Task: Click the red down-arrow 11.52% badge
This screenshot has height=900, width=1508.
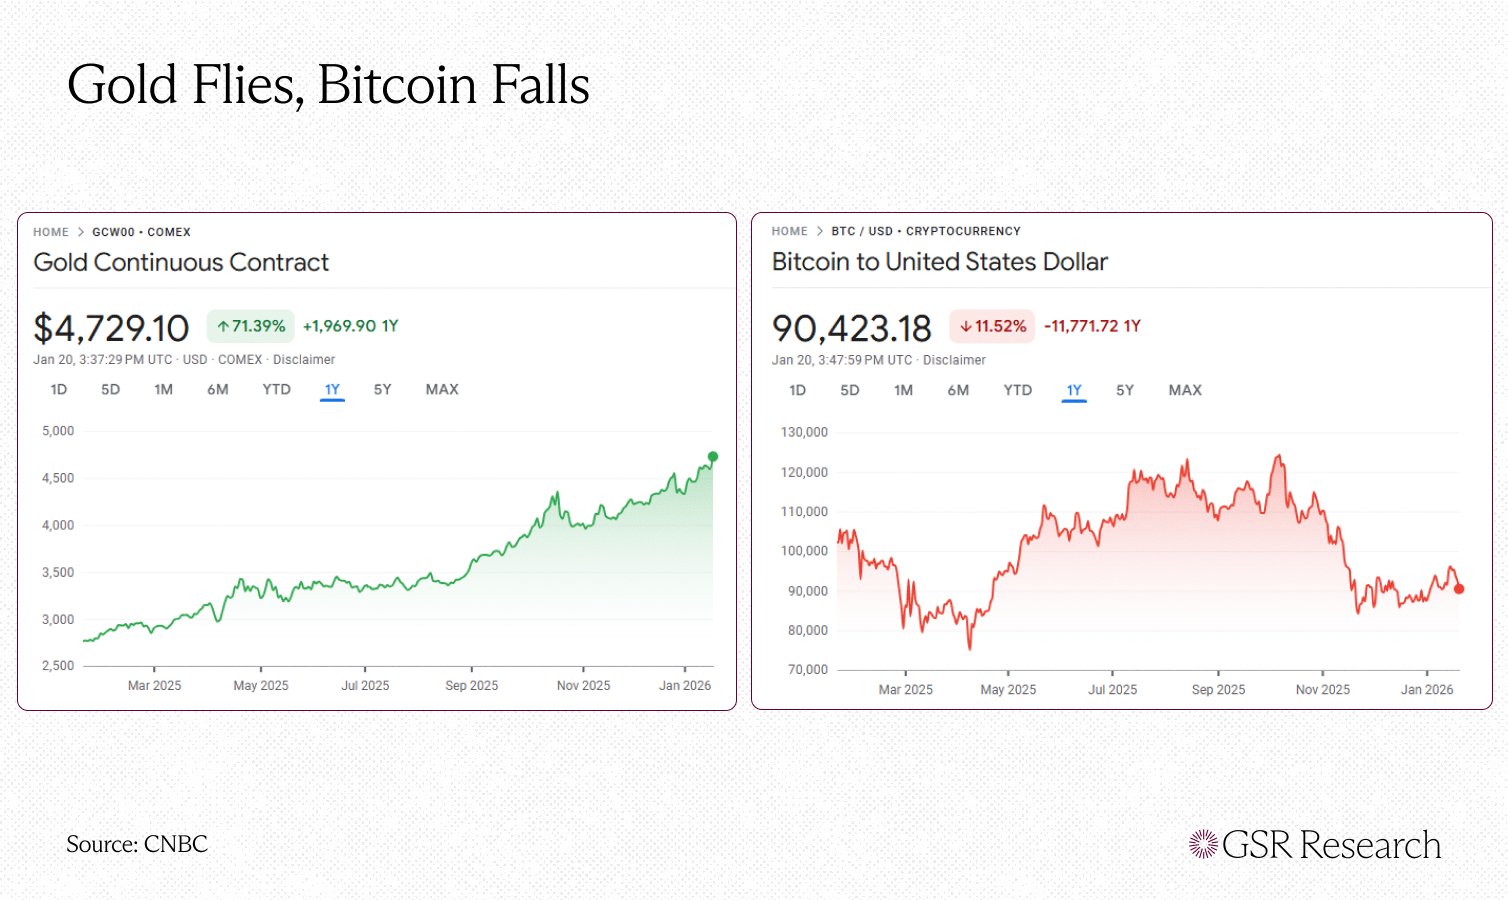Action: click(x=993, y=326)
